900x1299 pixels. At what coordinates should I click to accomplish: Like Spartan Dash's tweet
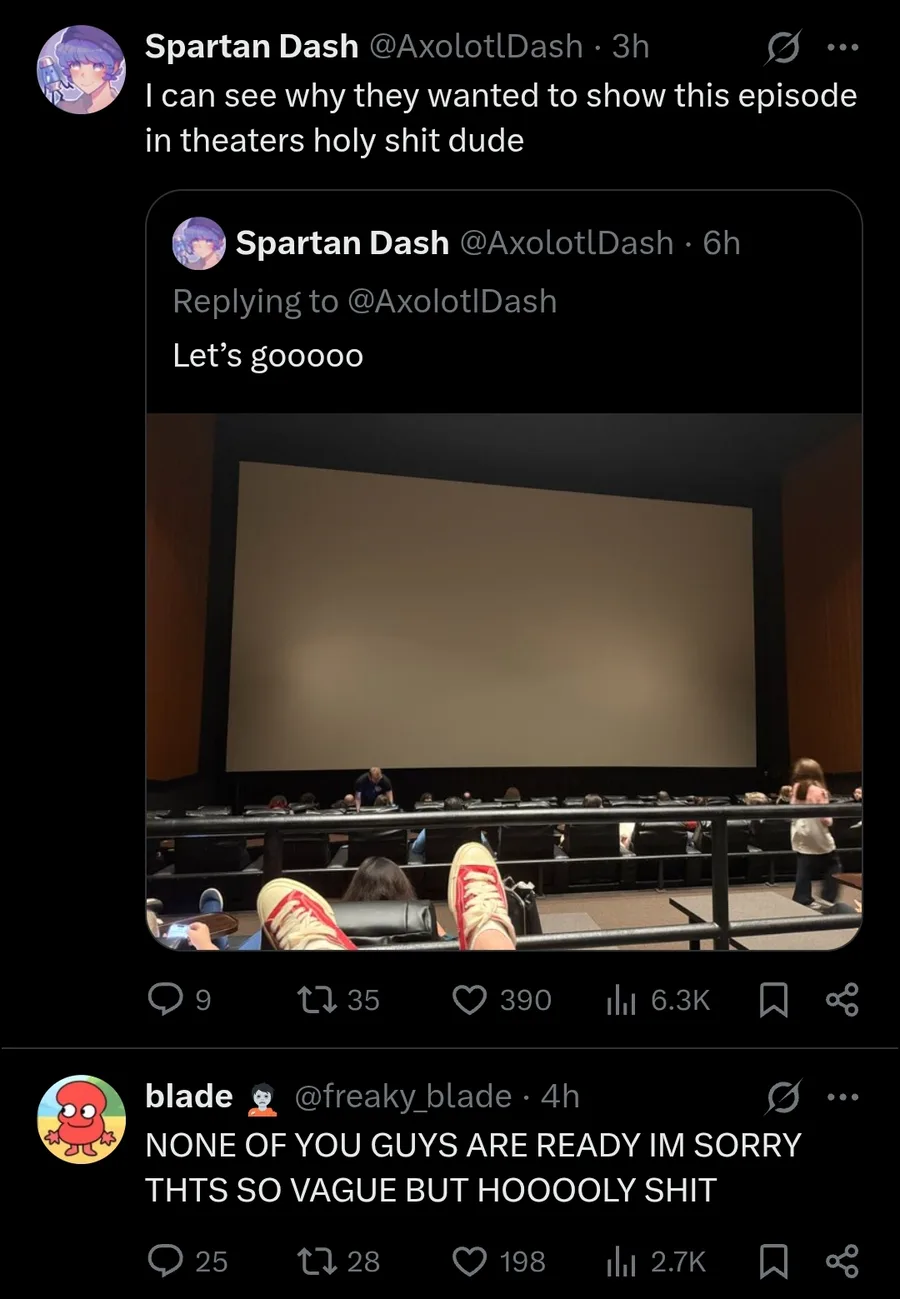point(468,999)
